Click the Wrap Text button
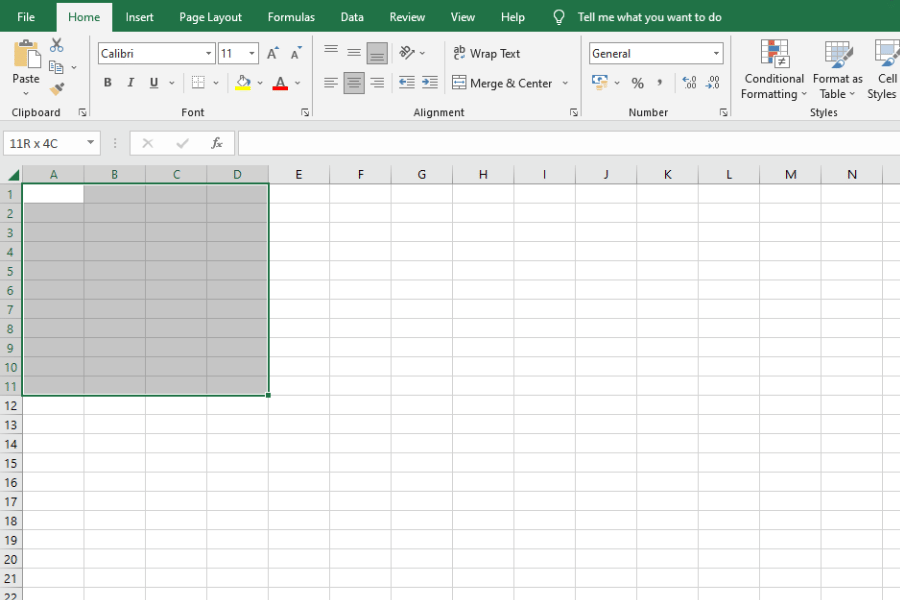Image resolution: width=900 pixels, height=600 pixels. click(x=486, y=52)
